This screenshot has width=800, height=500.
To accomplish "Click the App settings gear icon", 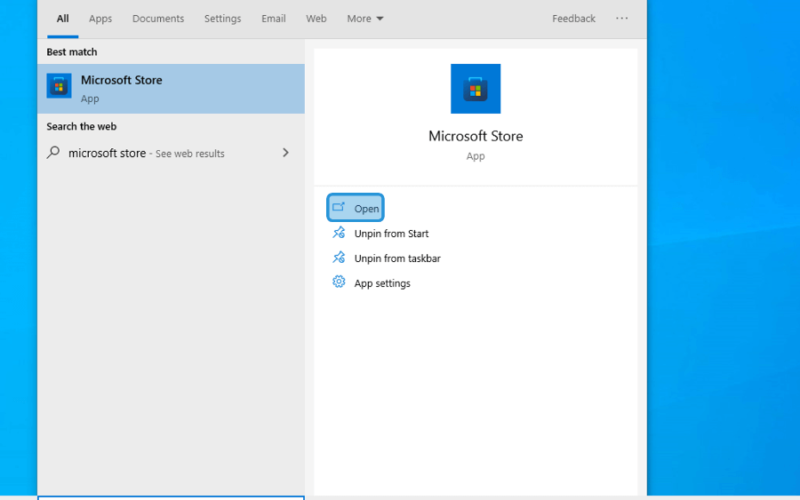I will [339, 282].
